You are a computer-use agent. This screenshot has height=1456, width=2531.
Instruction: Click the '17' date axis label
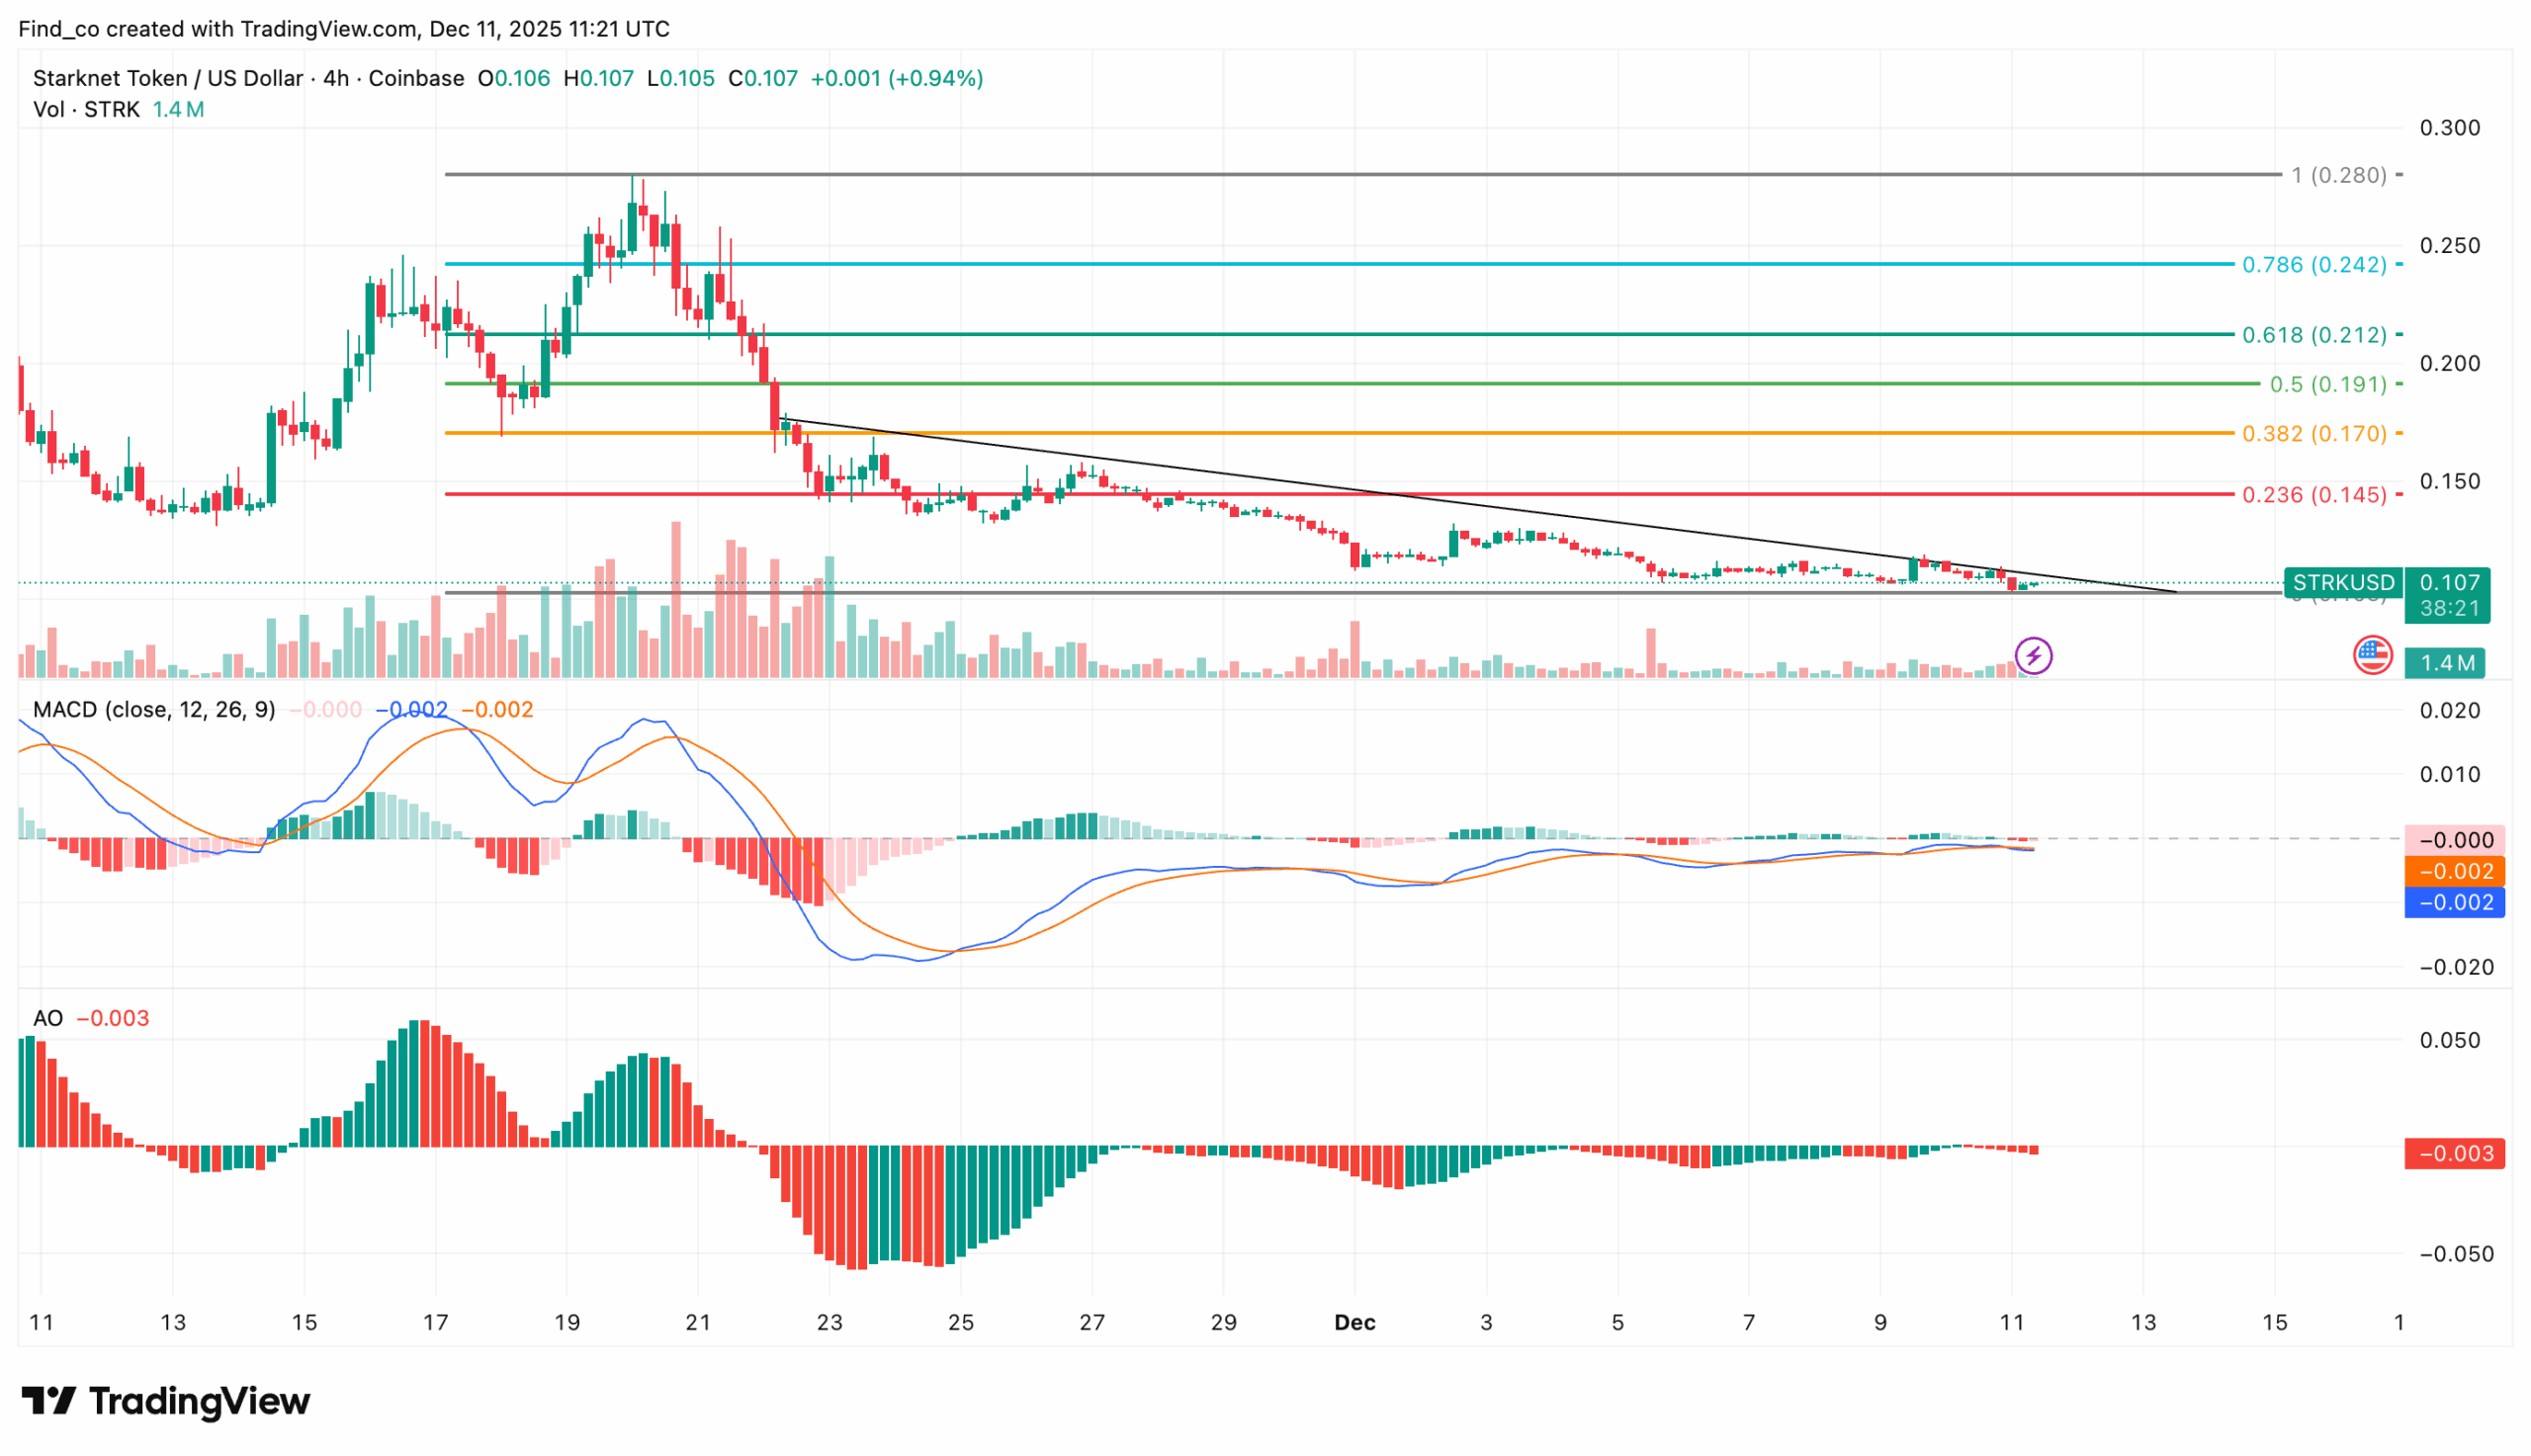(435, 1322)
